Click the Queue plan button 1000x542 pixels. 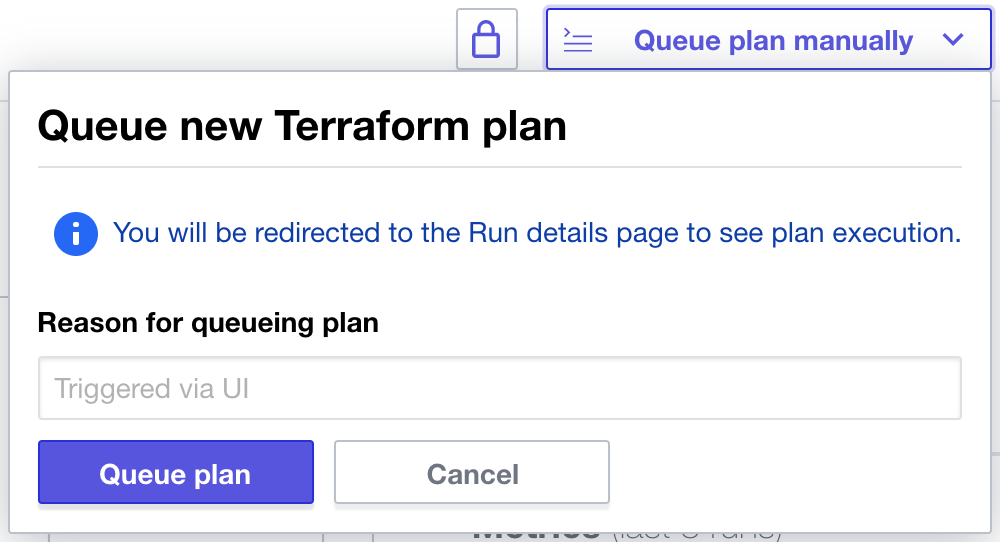point(176,472)
